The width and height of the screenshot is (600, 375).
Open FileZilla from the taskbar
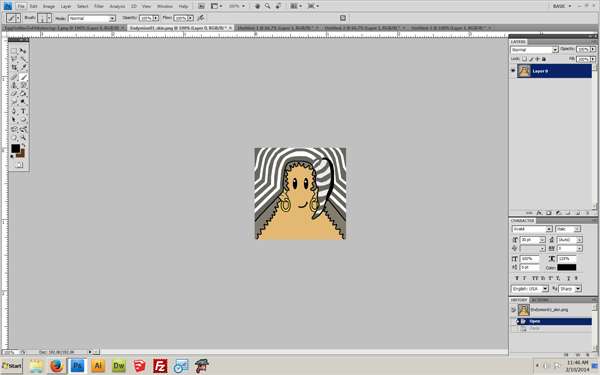click(160, 366)
